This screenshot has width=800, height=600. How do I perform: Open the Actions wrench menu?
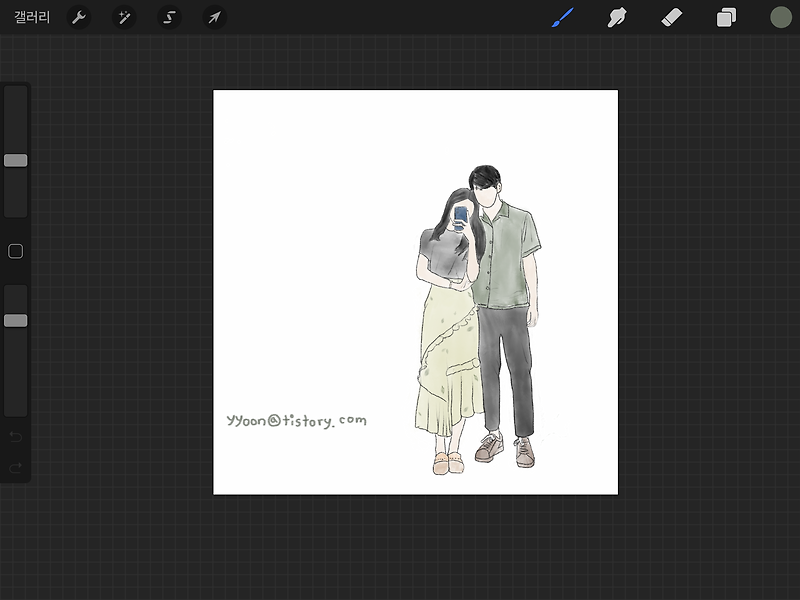coord(79,17)
